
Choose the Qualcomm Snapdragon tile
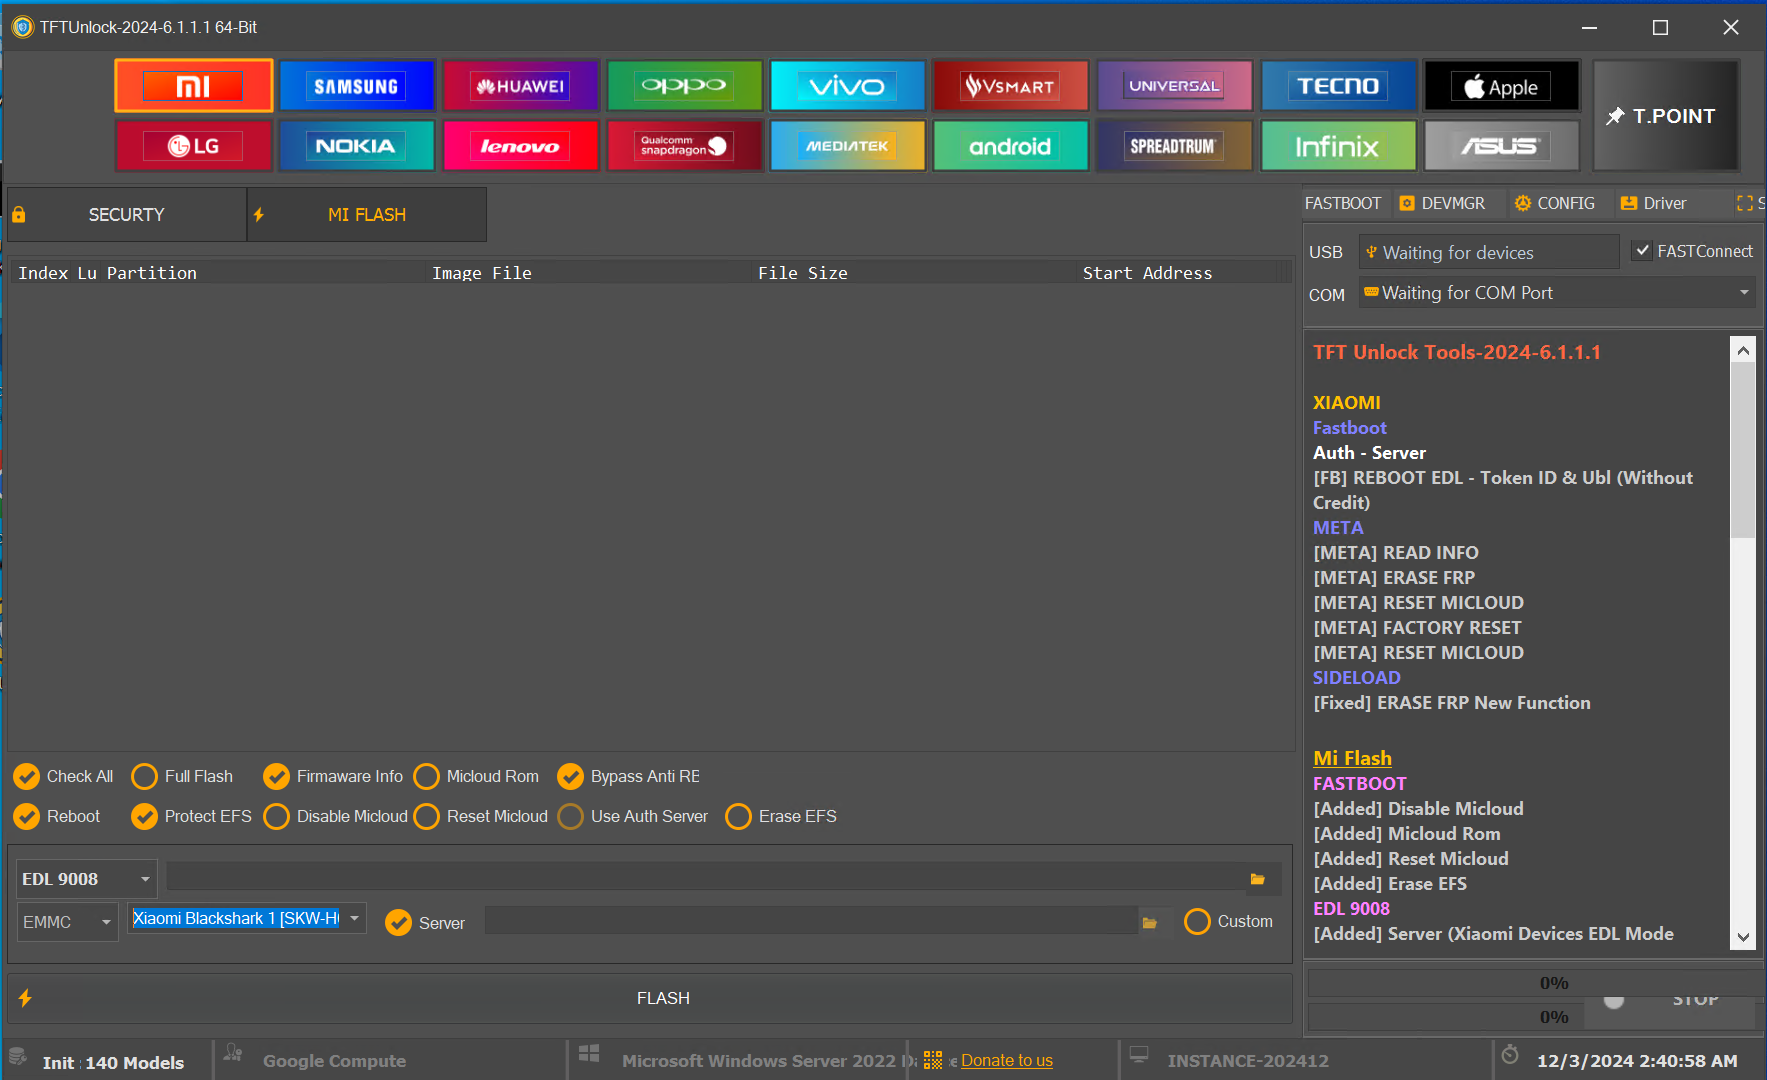tap(684, 146)
